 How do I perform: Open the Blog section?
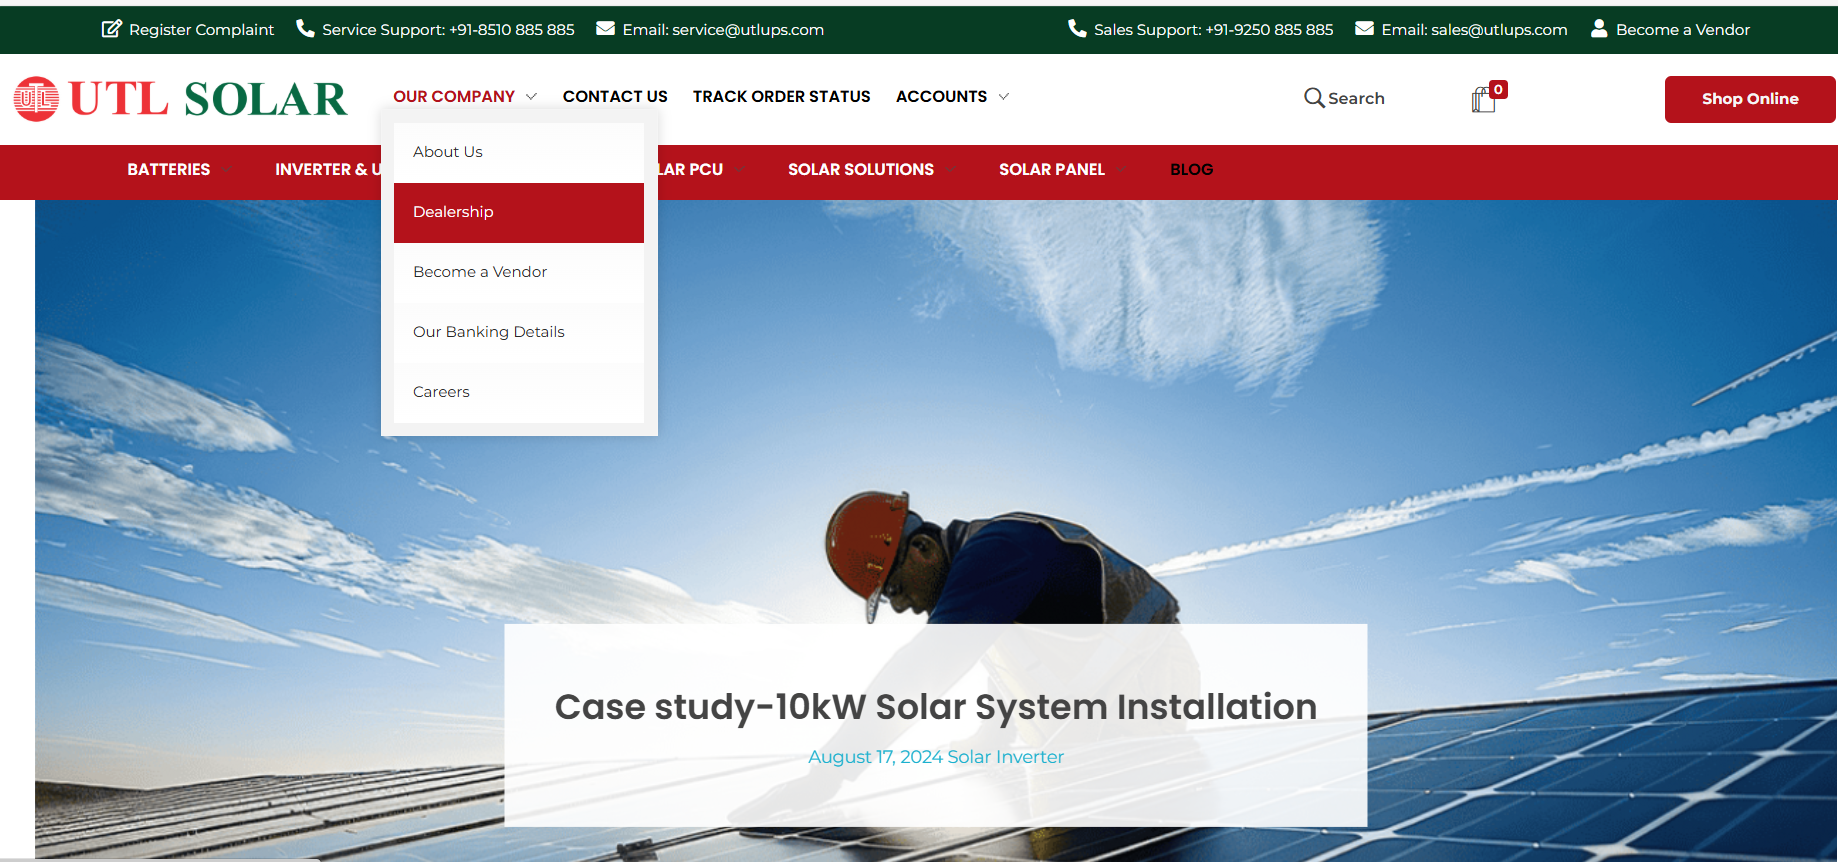coord(1191,170)
